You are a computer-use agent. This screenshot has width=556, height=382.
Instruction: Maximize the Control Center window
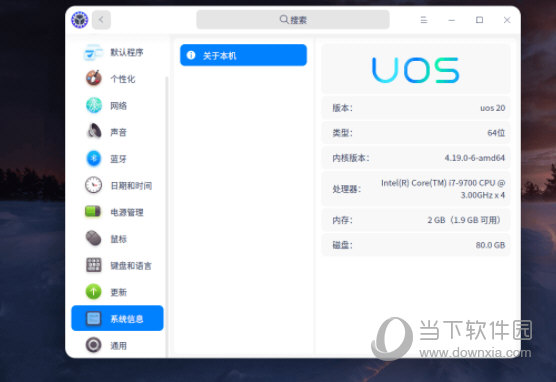pyautogui.click(x=479, y=20)
